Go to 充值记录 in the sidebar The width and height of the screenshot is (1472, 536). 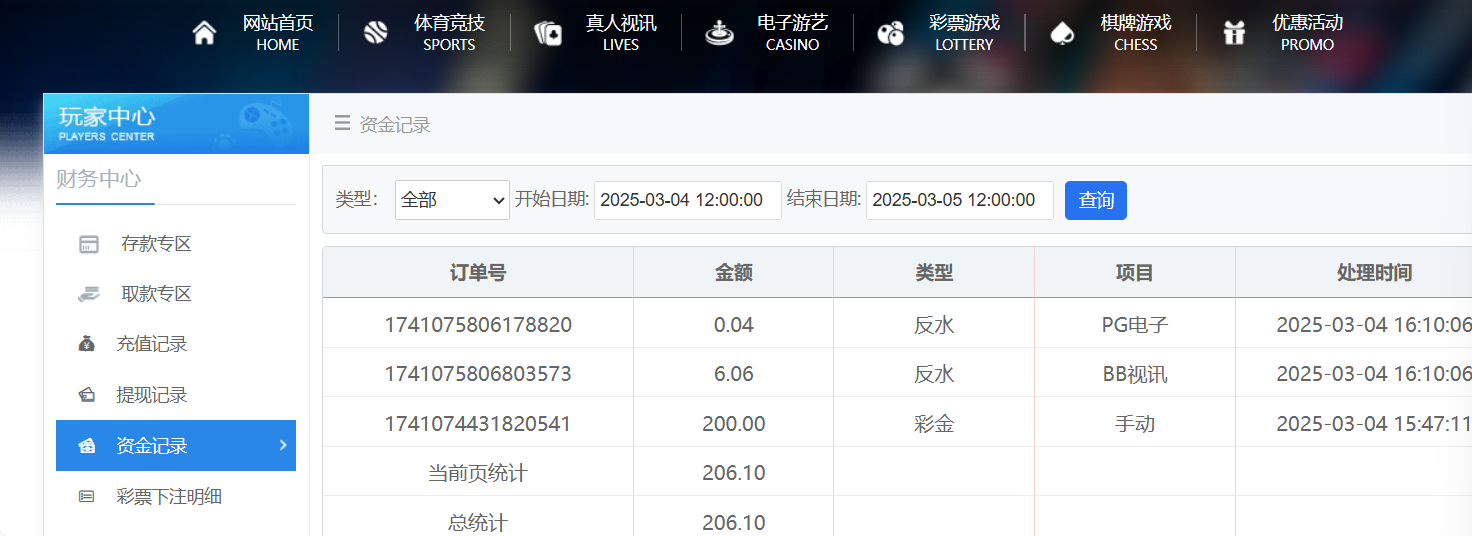(151, 344)
